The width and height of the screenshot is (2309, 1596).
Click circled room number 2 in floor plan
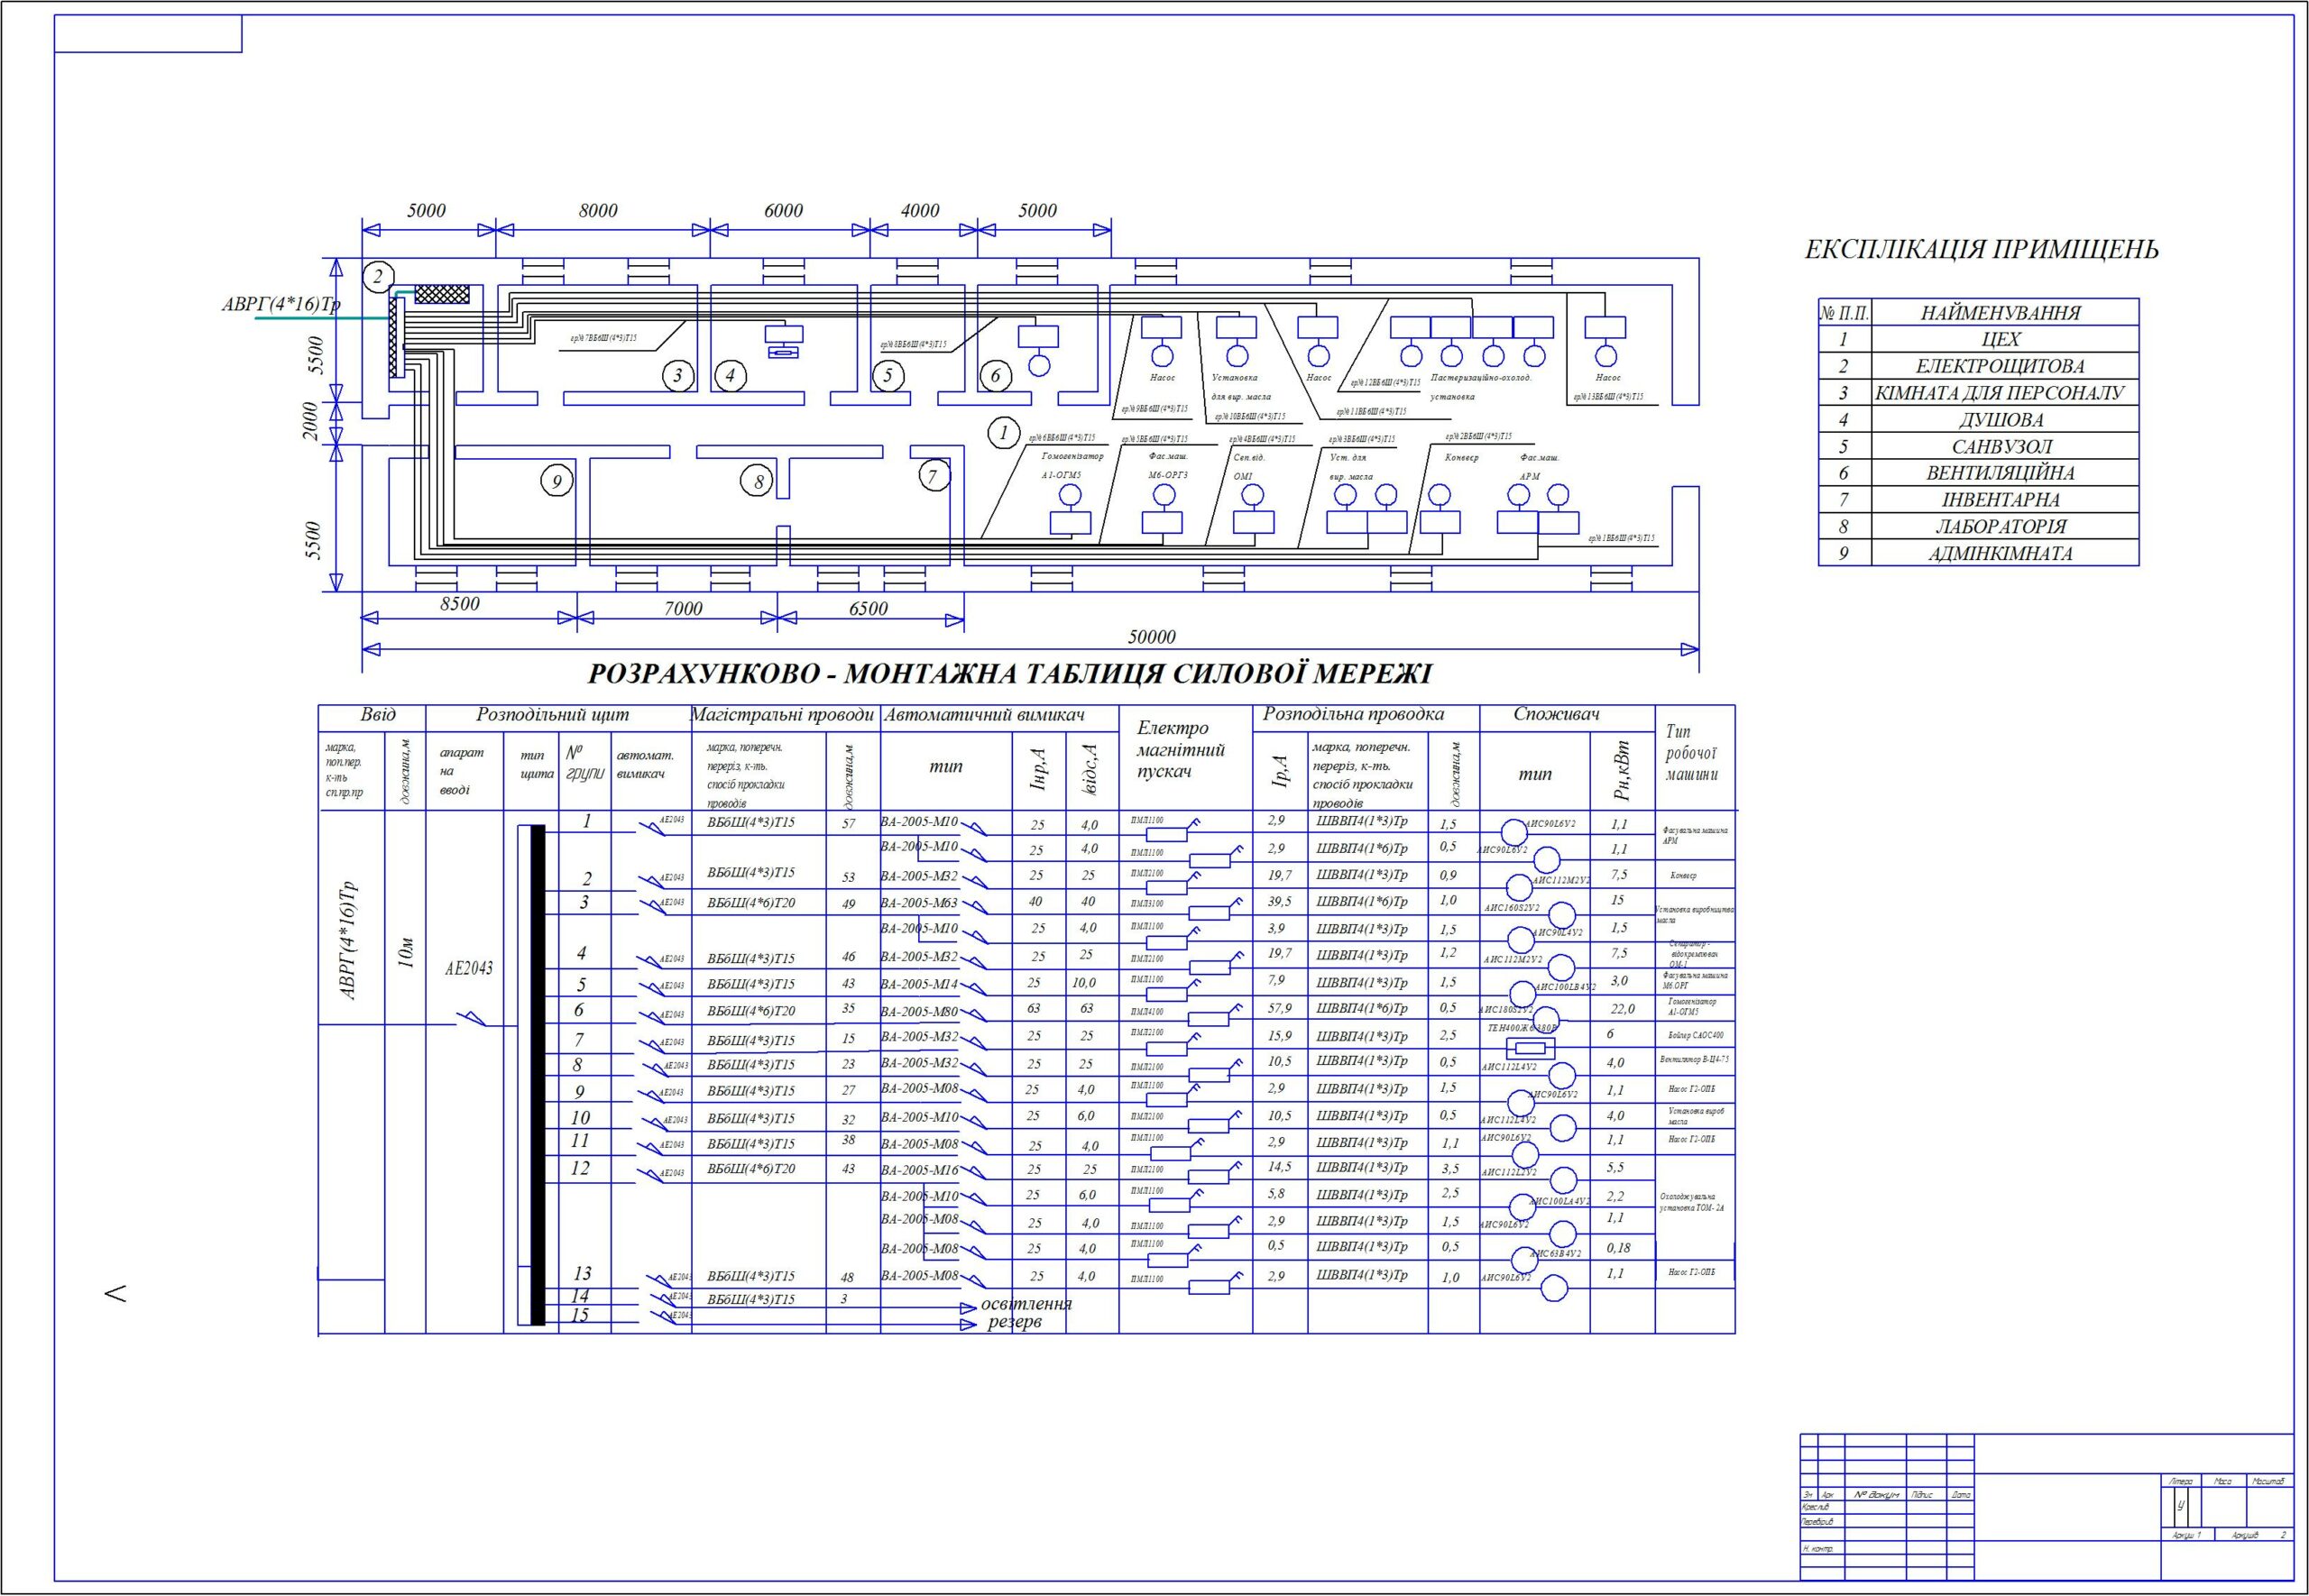377,277
